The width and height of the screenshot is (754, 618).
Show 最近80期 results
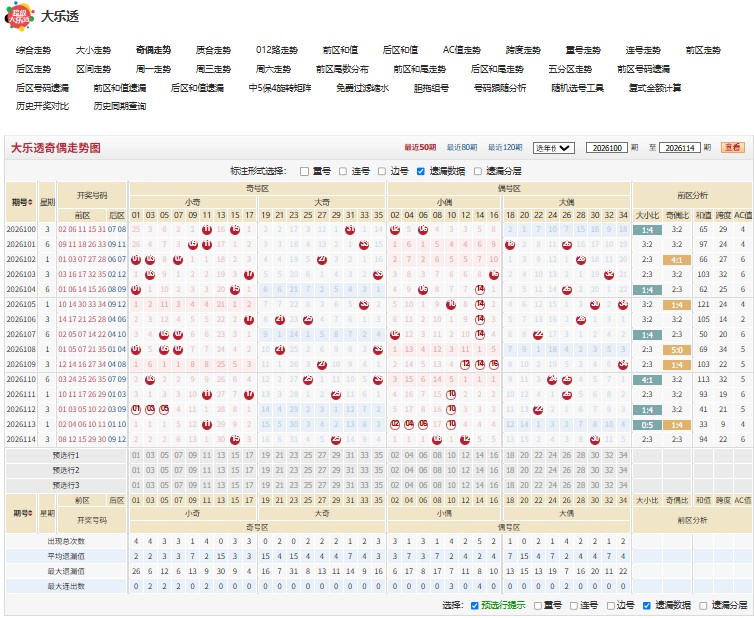(462, 148)
